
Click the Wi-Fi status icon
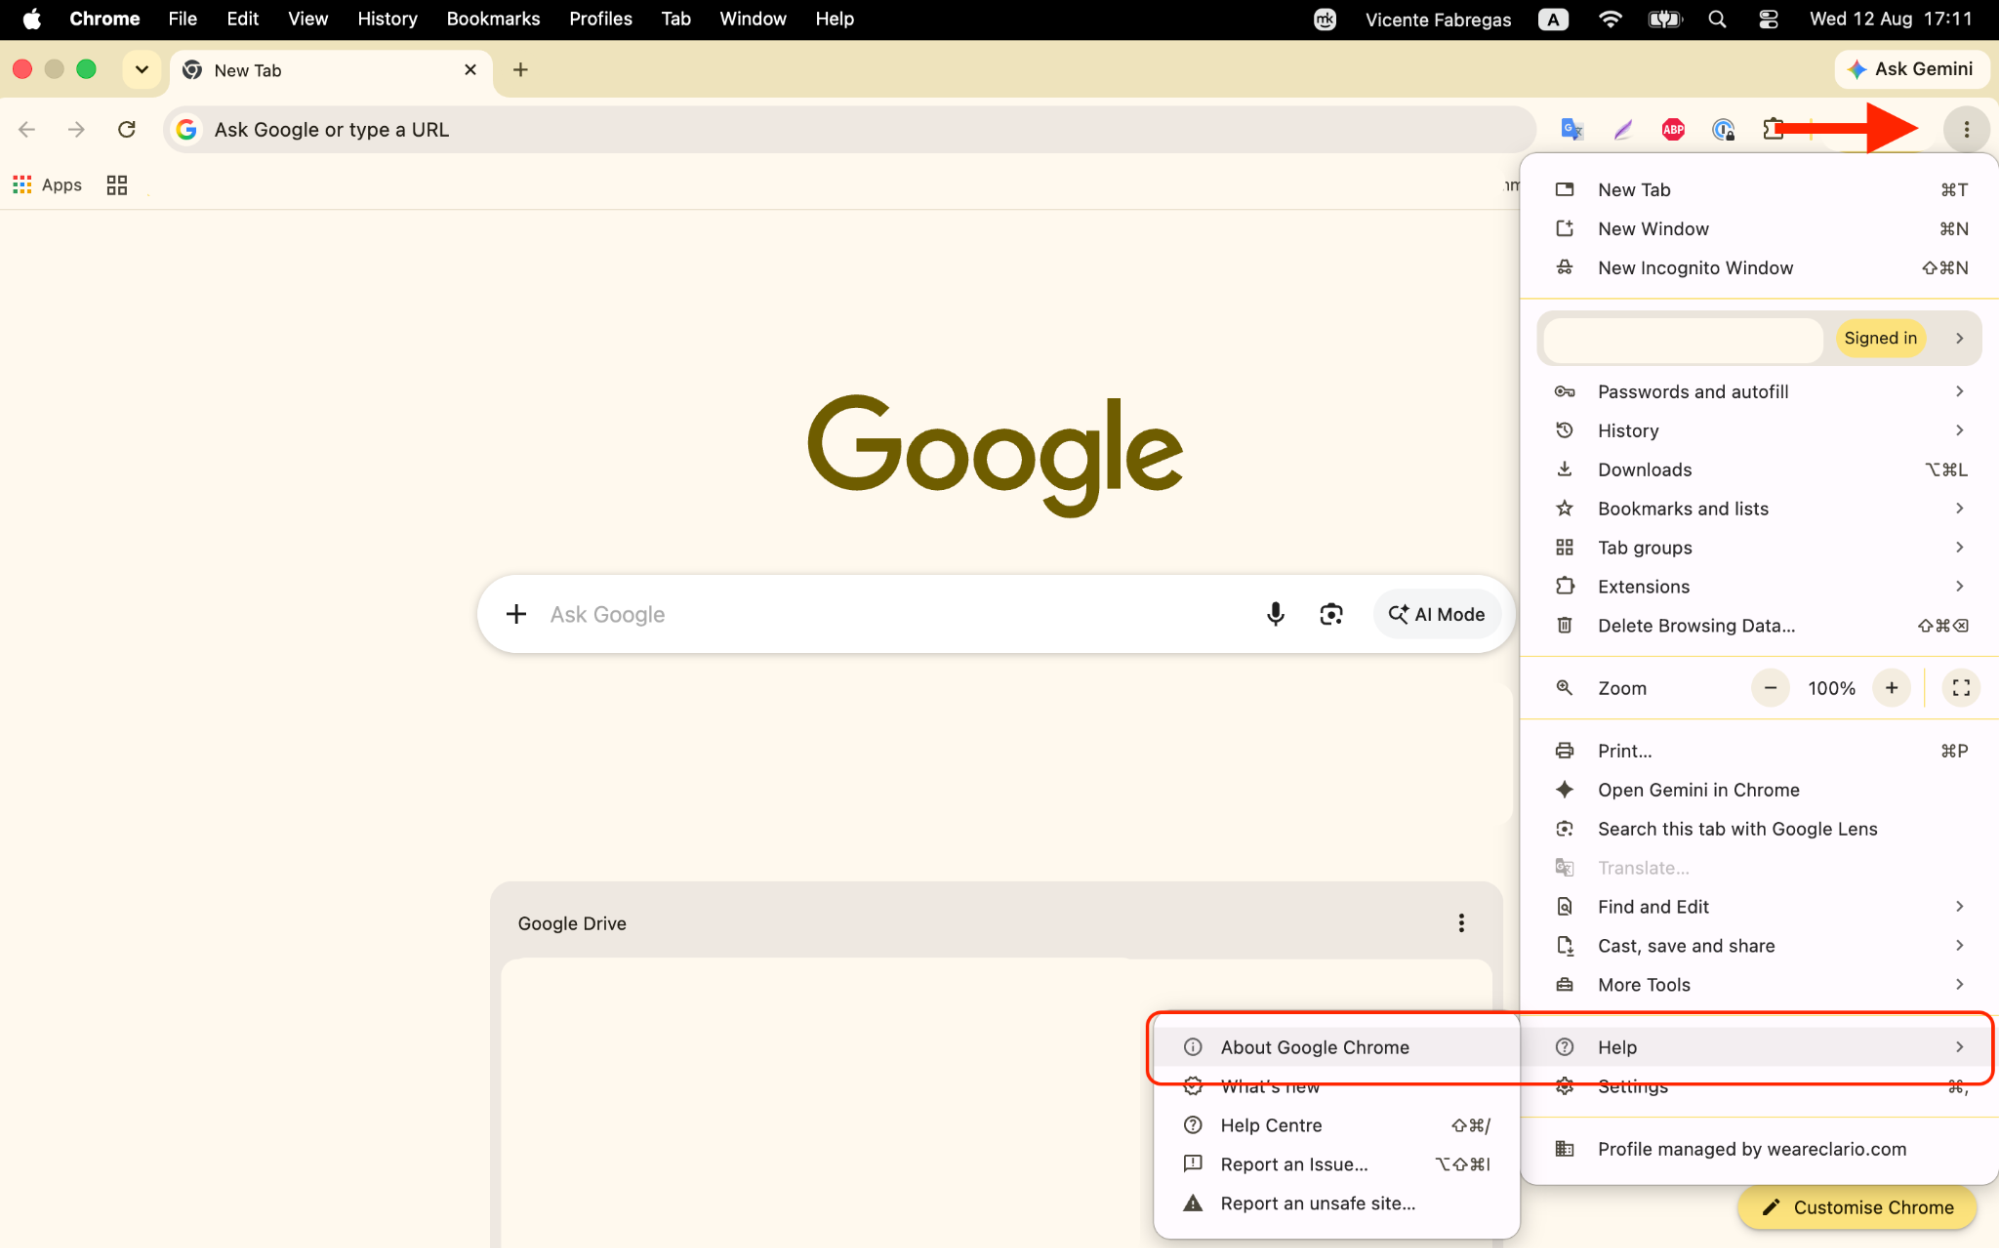tap(1609, 19)
